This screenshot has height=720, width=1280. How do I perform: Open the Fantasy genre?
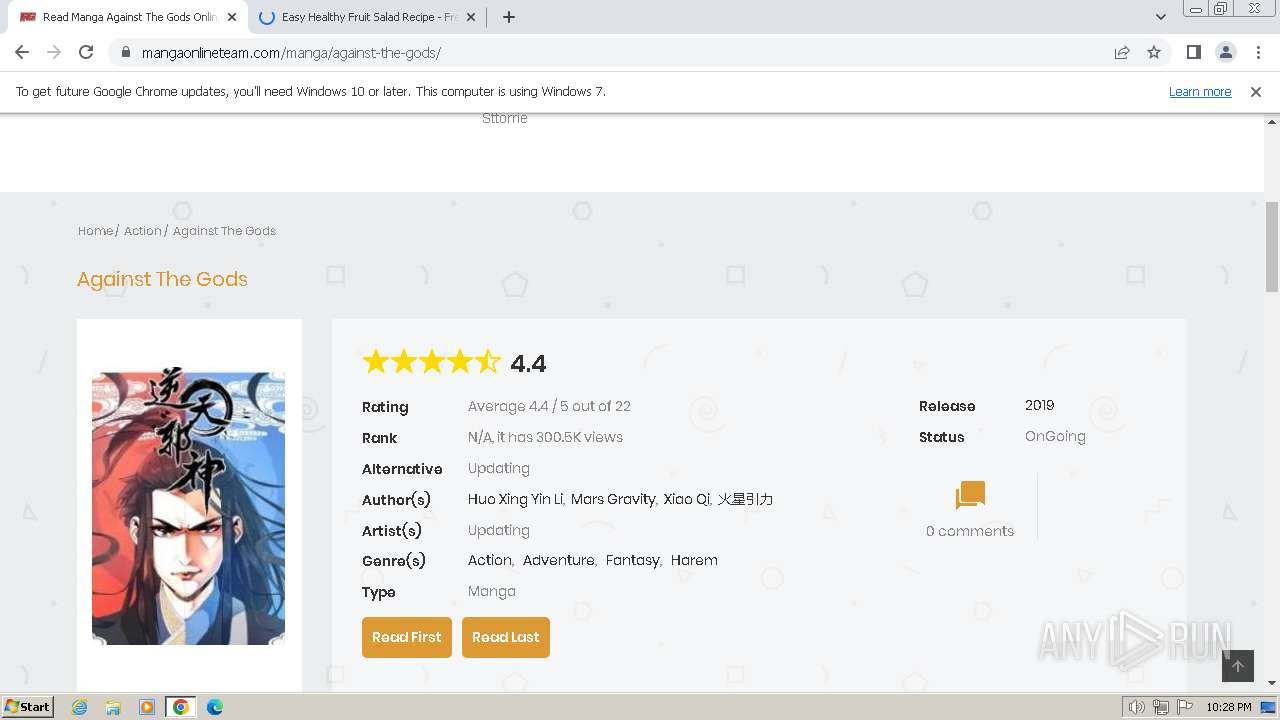pos(632,560)
